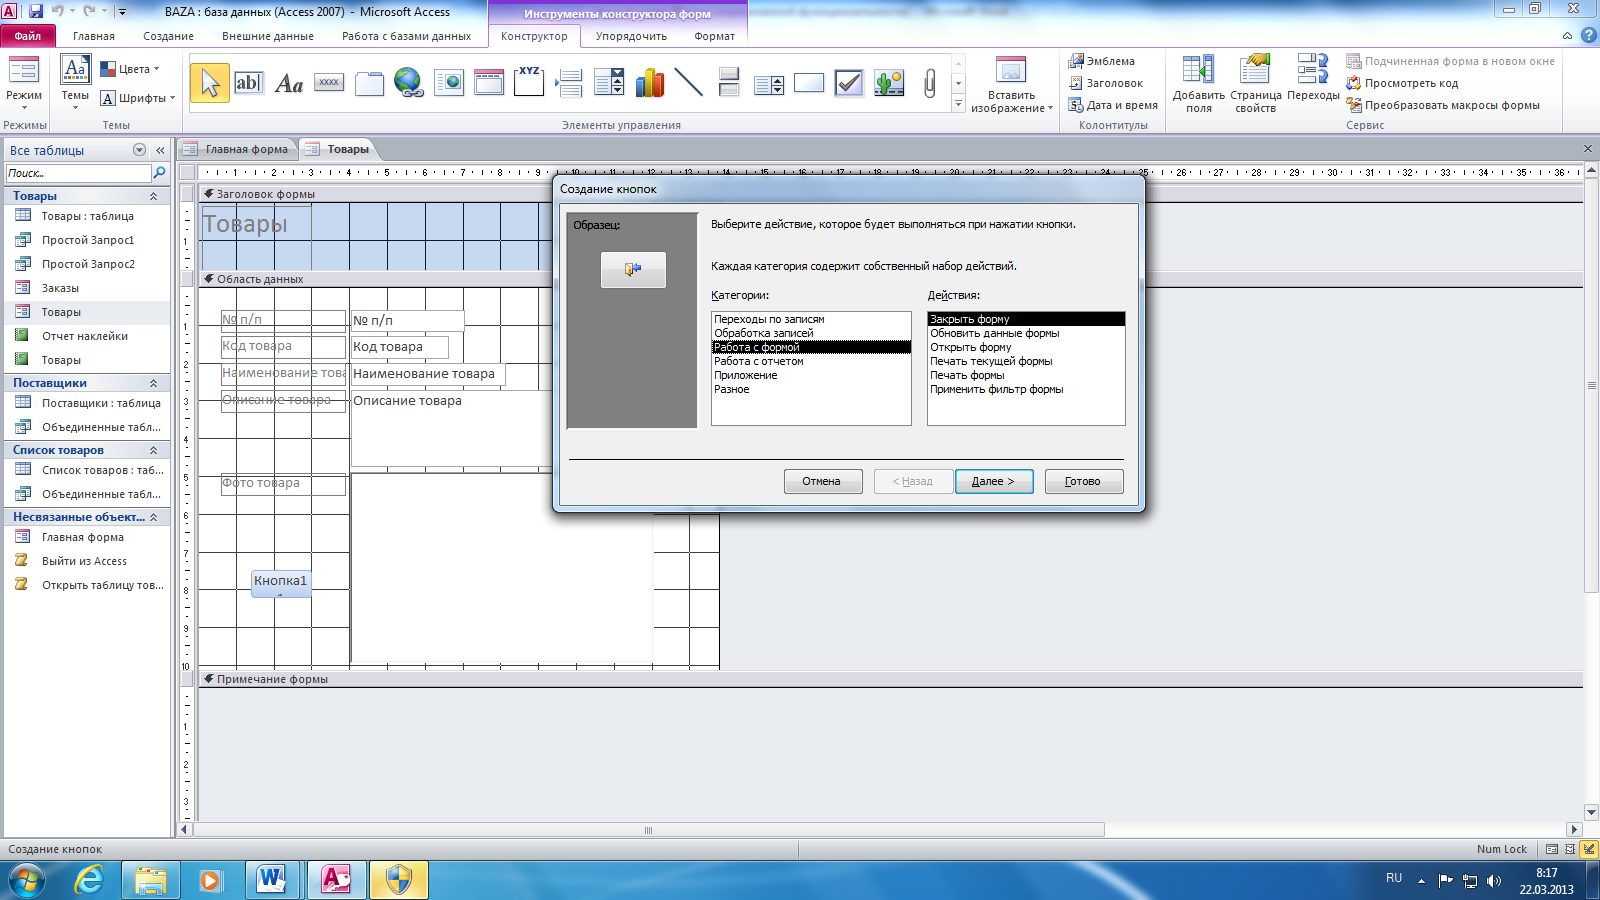Open the Режим (View) dropdown
This screenshot has height=900, width=1600.
(x=24, y=84)
